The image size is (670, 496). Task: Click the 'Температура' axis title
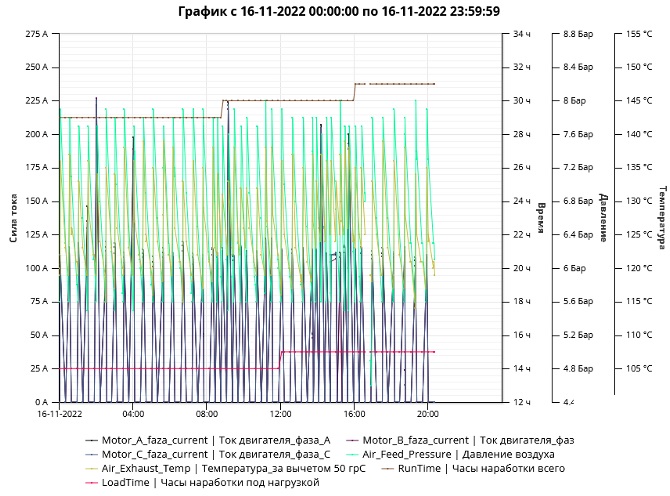pos(663,217)
